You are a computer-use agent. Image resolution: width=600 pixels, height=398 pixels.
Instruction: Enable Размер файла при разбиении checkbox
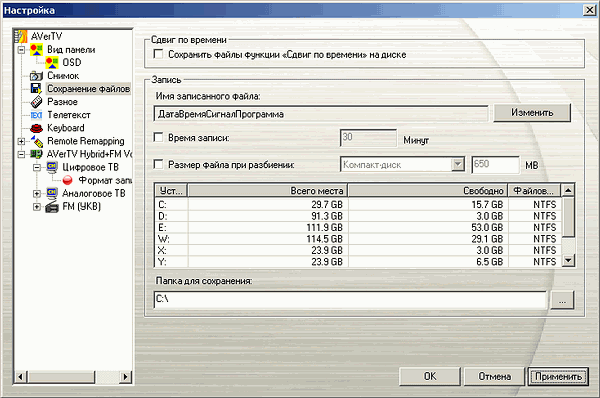tap(158, 165)
